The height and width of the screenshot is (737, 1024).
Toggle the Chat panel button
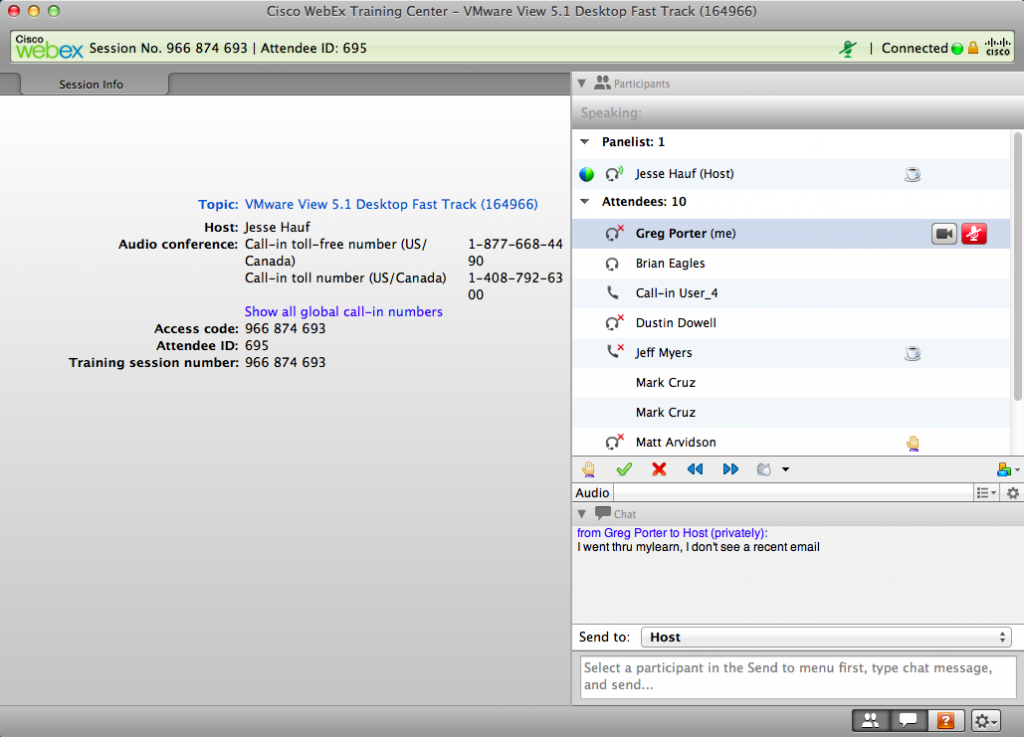pyautogui.click(x=907, y=720)
